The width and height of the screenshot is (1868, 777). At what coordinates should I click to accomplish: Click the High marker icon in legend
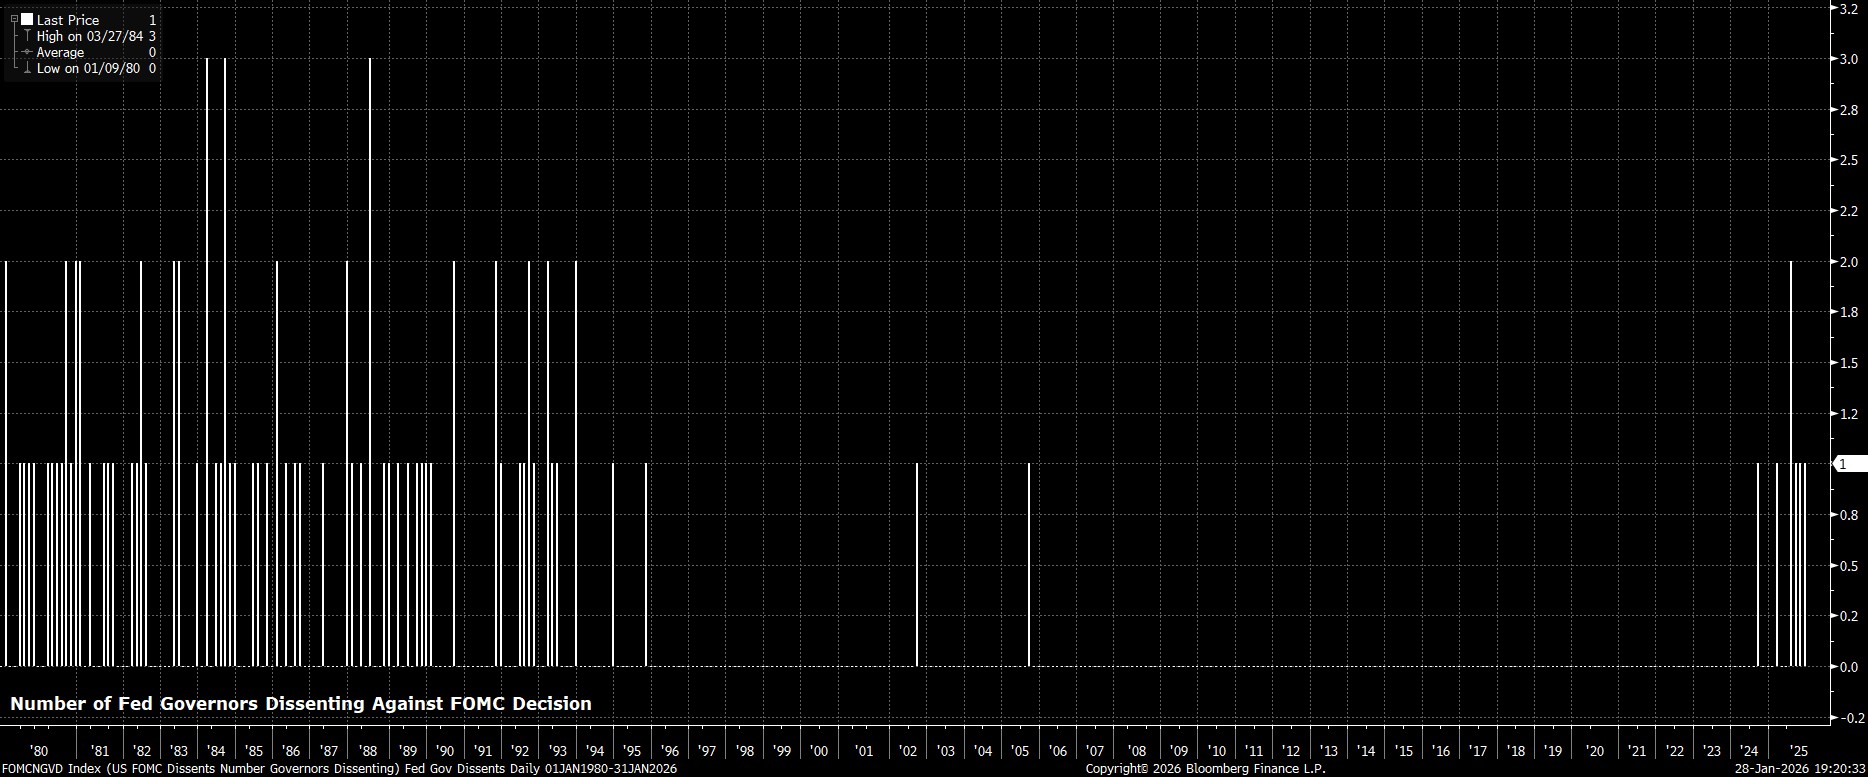tap(27, 36)
